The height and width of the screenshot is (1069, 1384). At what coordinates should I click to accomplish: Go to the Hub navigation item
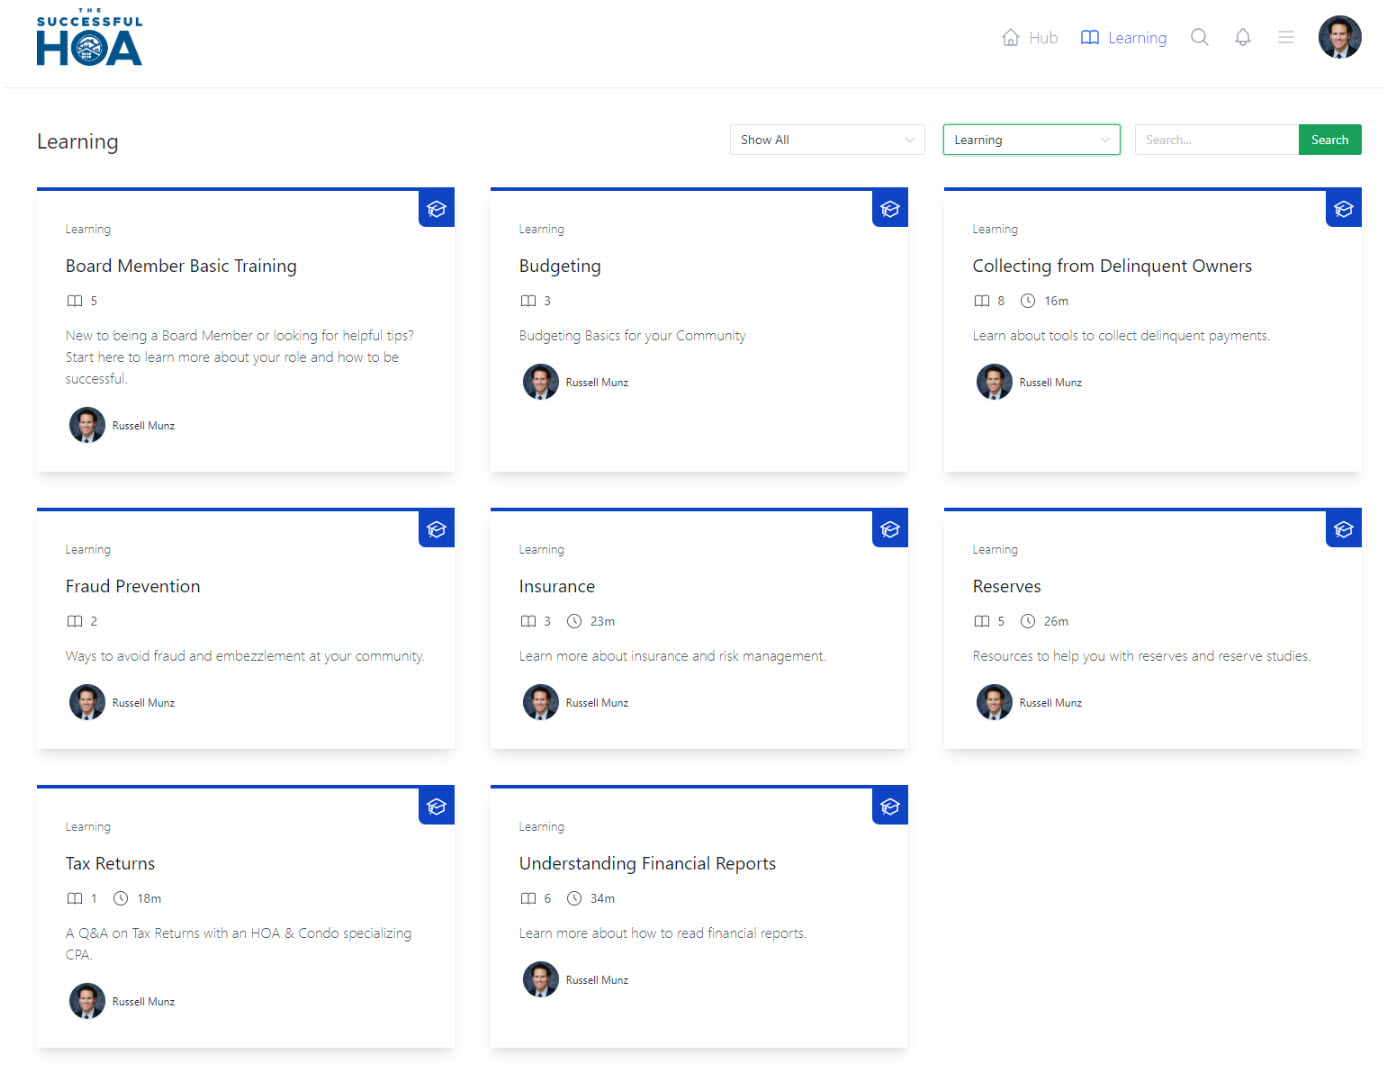(x=1030, y=38)
